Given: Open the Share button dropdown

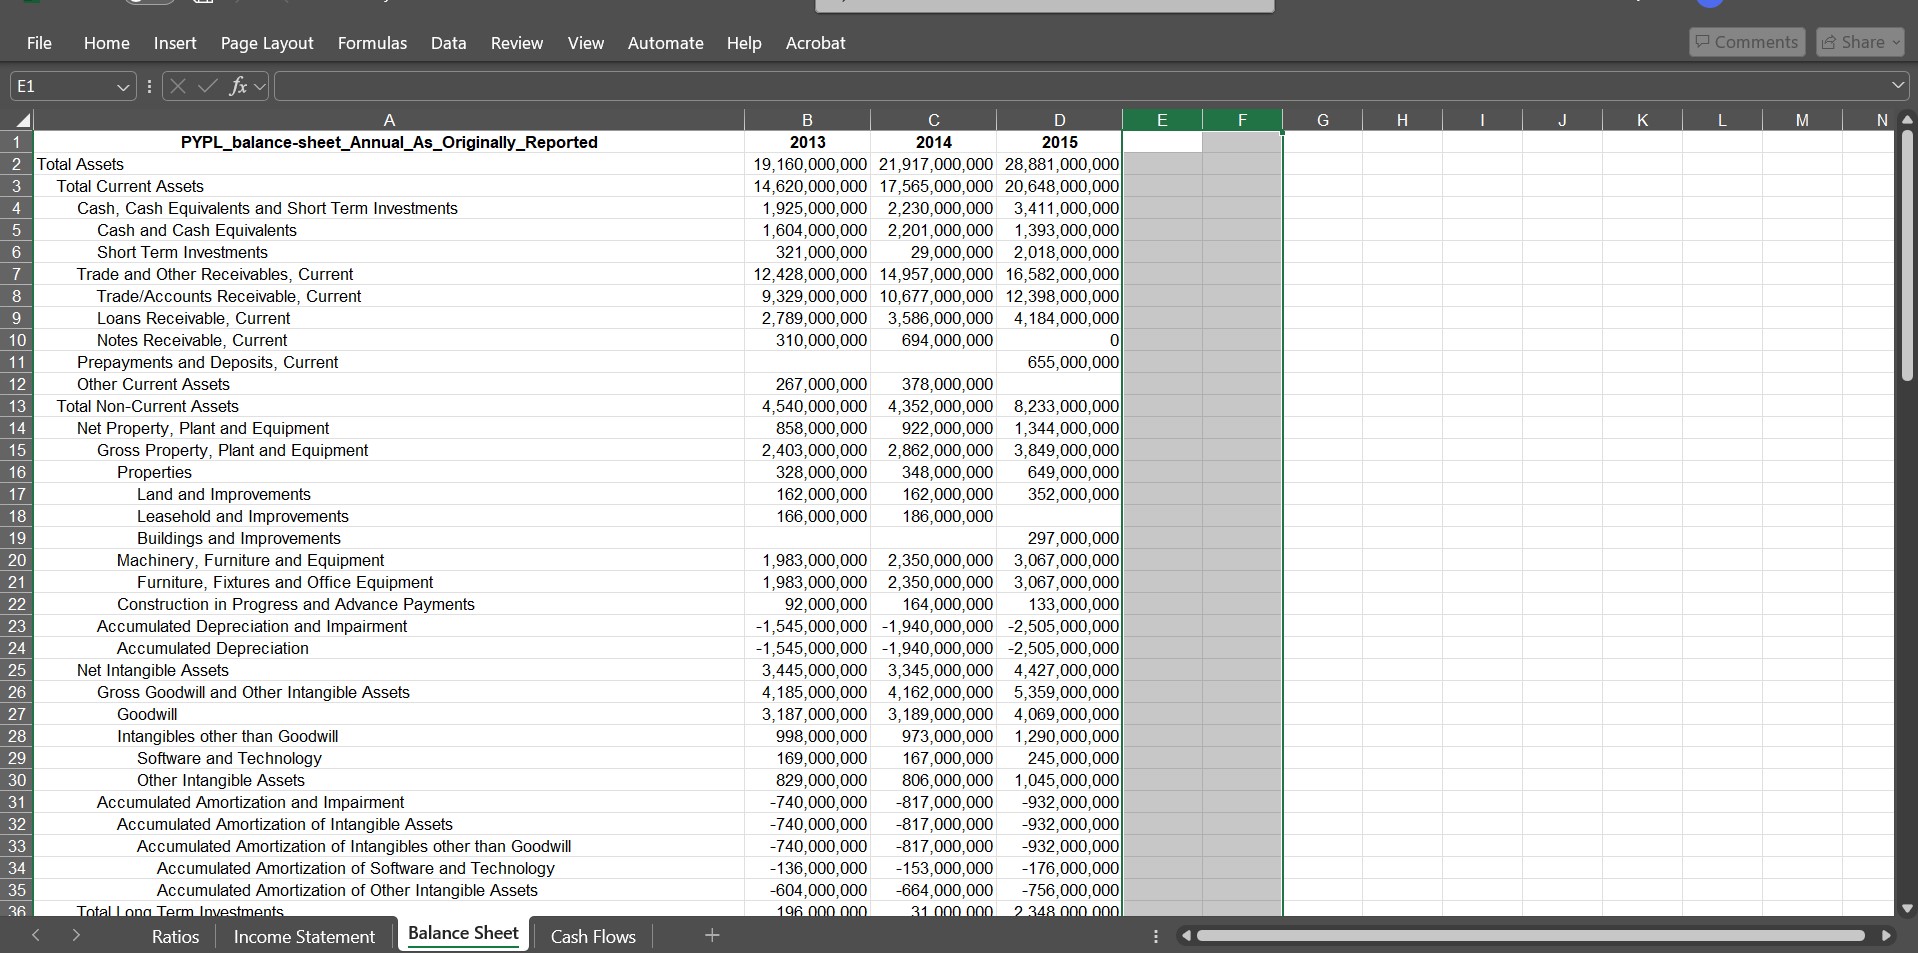Looking at the screenshot, I should pyautogui.click(x=1894, y=42).
